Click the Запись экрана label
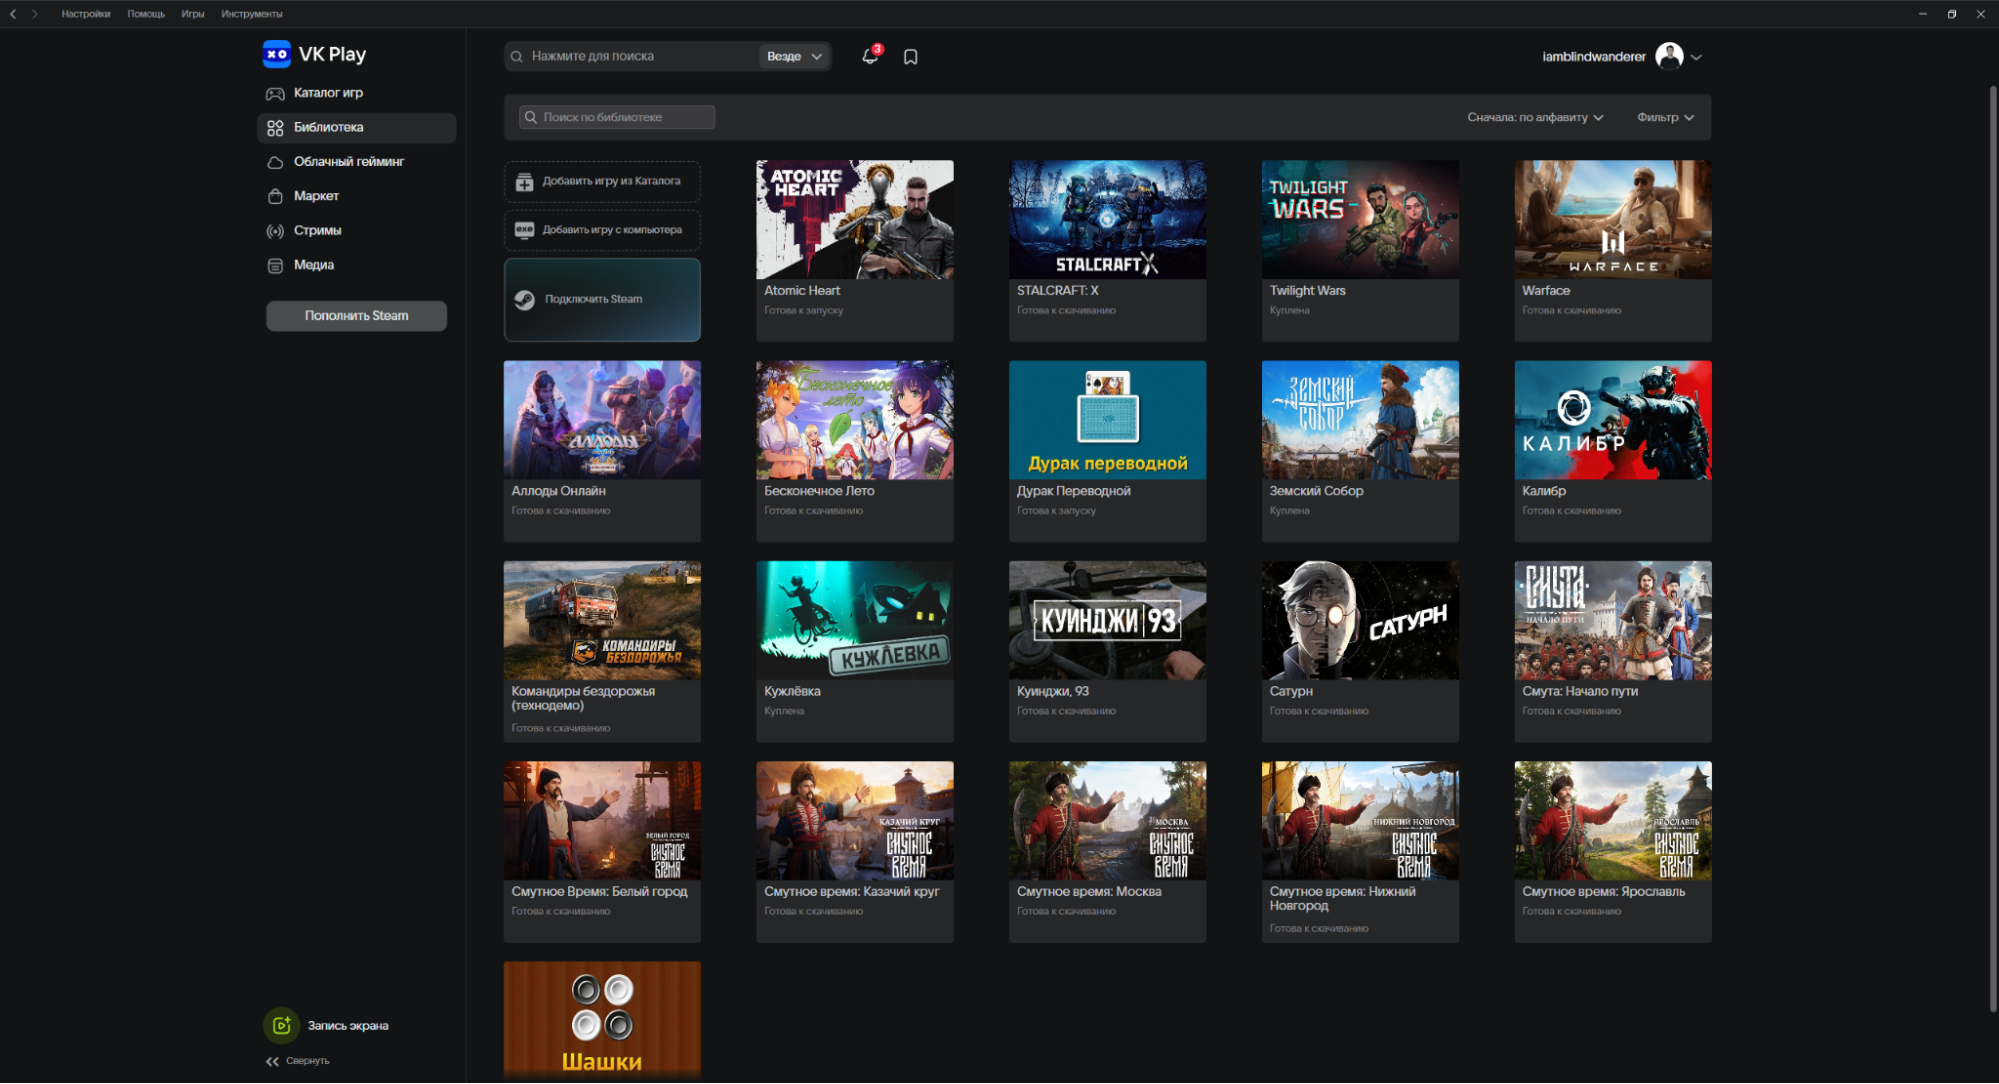The image size is (1999, 1084). coord(348,1026)
